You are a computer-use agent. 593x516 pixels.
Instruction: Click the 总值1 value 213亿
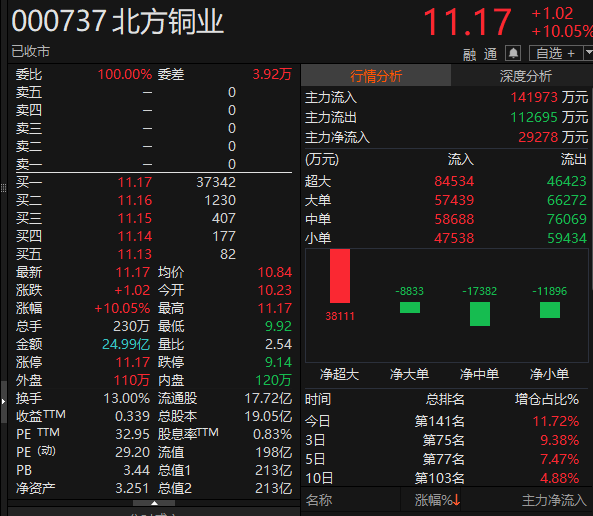273,470
